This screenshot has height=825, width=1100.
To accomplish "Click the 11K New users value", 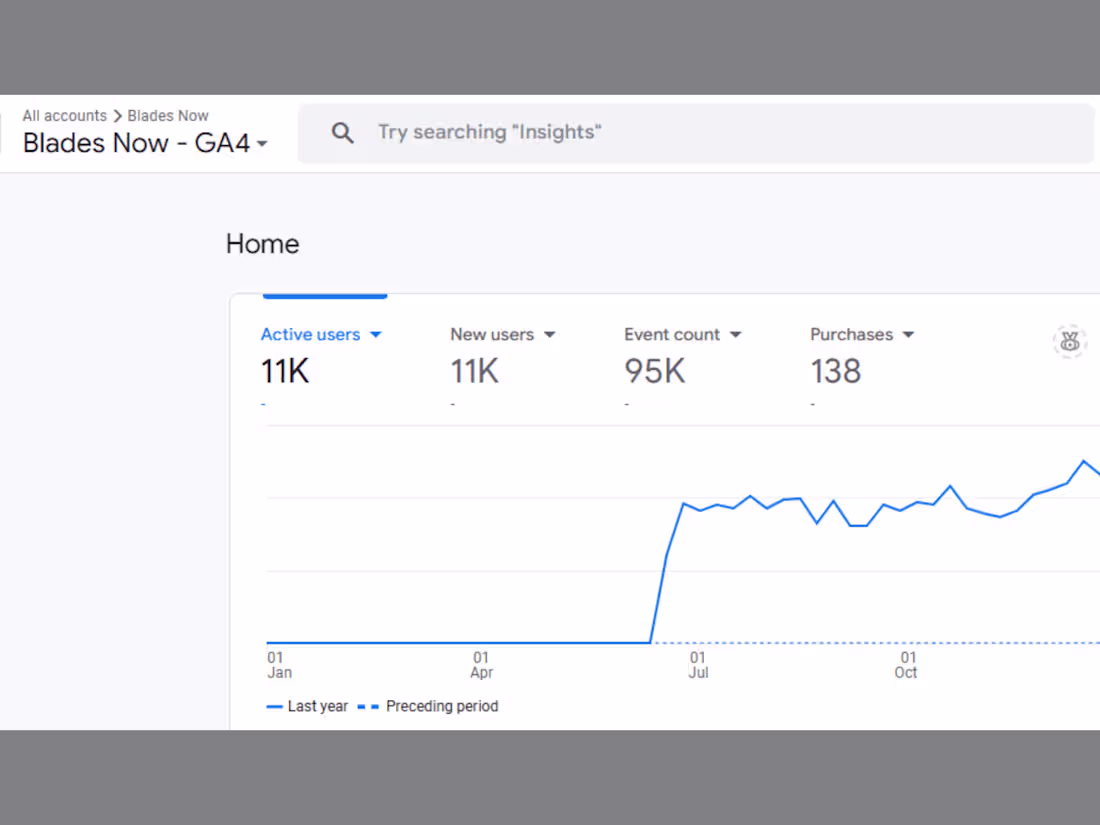I will click(x=474, y=370).
